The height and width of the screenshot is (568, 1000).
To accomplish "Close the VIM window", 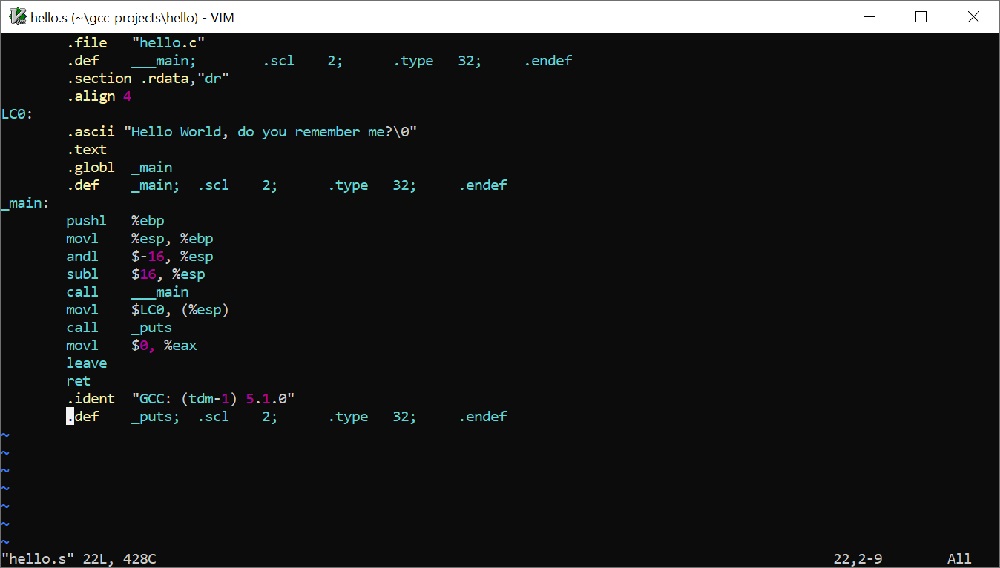I will [973, 17].
